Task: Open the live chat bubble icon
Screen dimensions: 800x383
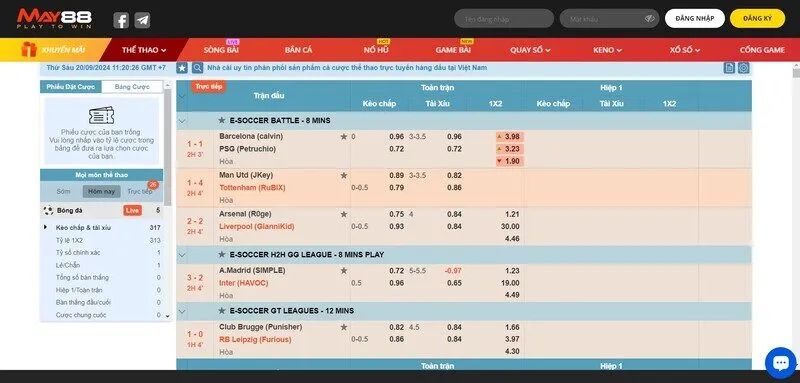Action: 781,363
